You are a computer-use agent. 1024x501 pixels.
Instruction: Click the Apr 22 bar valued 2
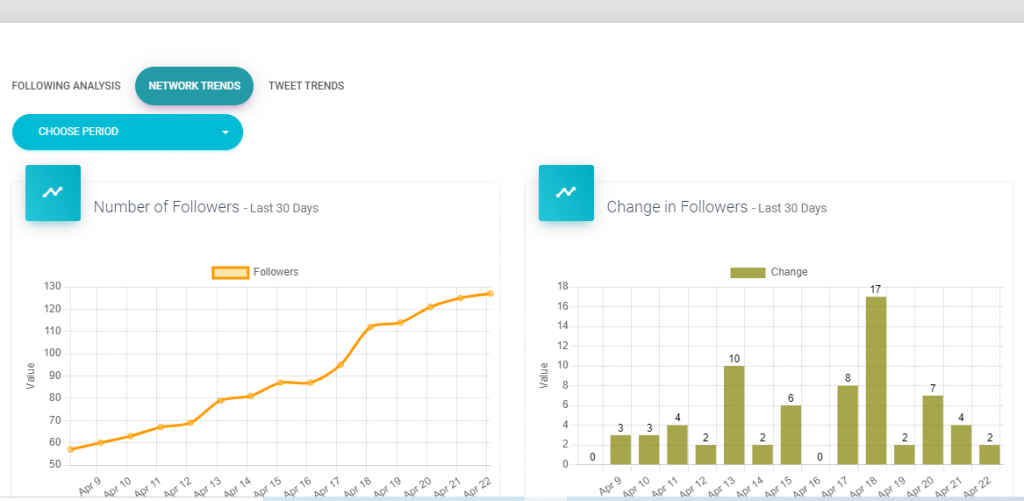pyautogui.click(x=989, y=455)
